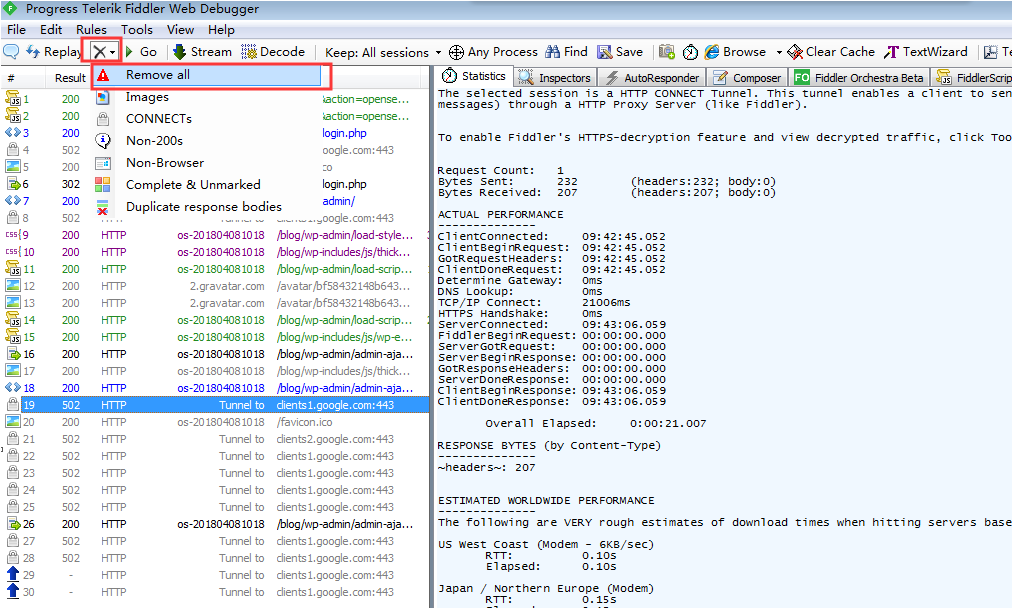Click the Go resume button
This screenshot has width=1012, height=608.
[141, 52]
